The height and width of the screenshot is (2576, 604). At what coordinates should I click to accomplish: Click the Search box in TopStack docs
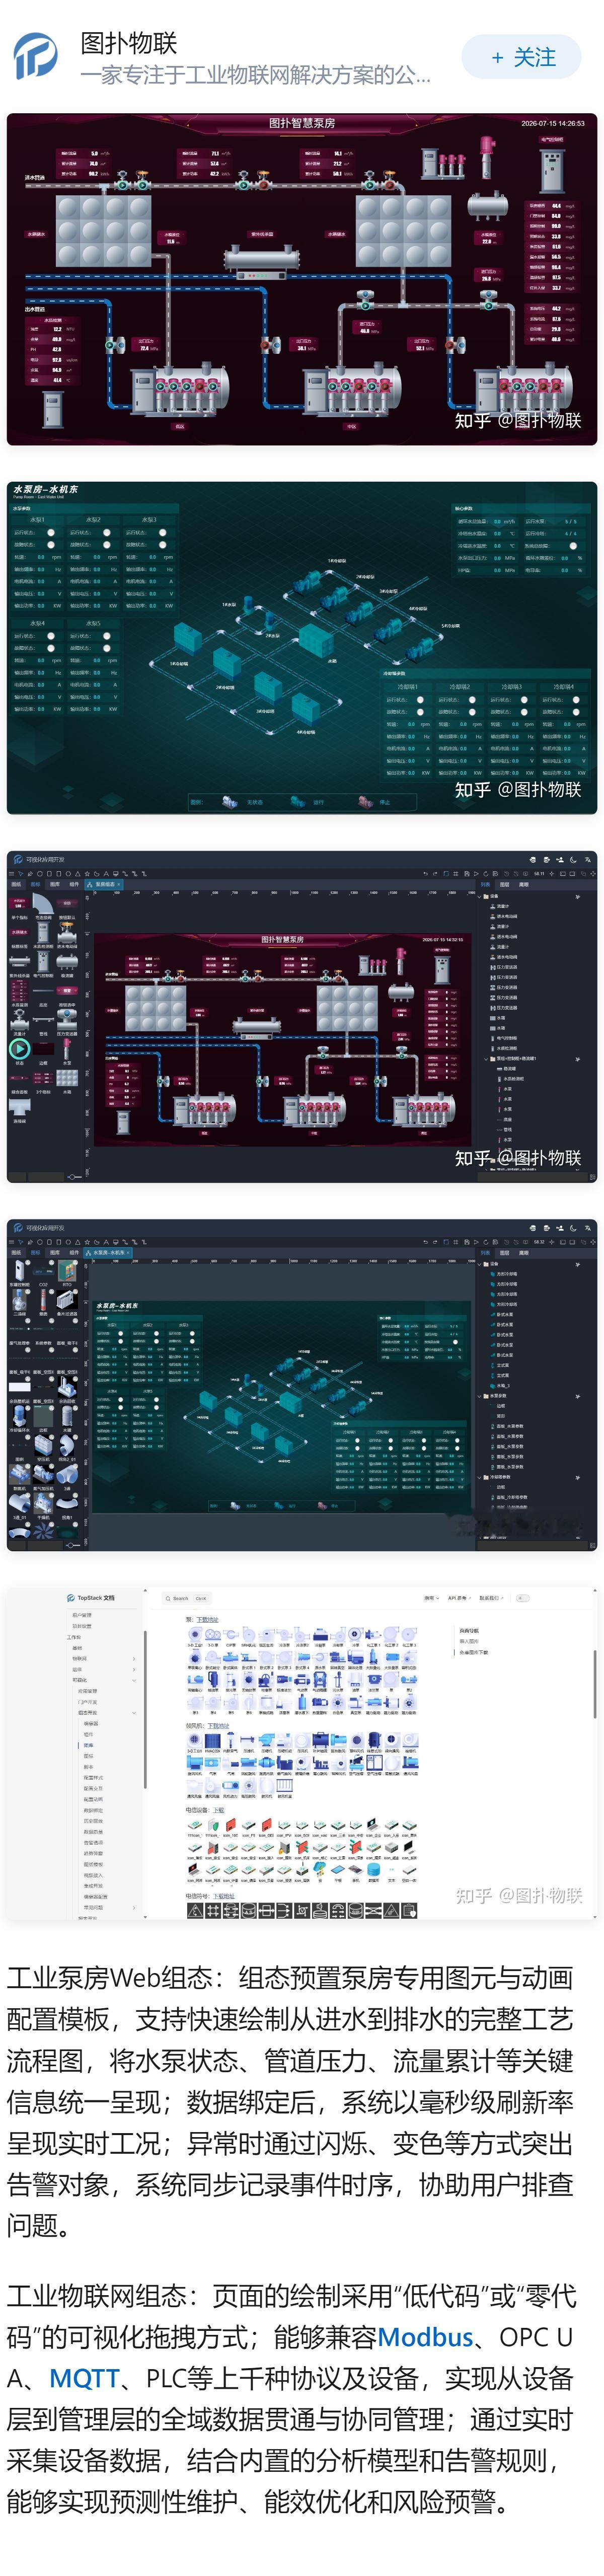pos(186,1599)
